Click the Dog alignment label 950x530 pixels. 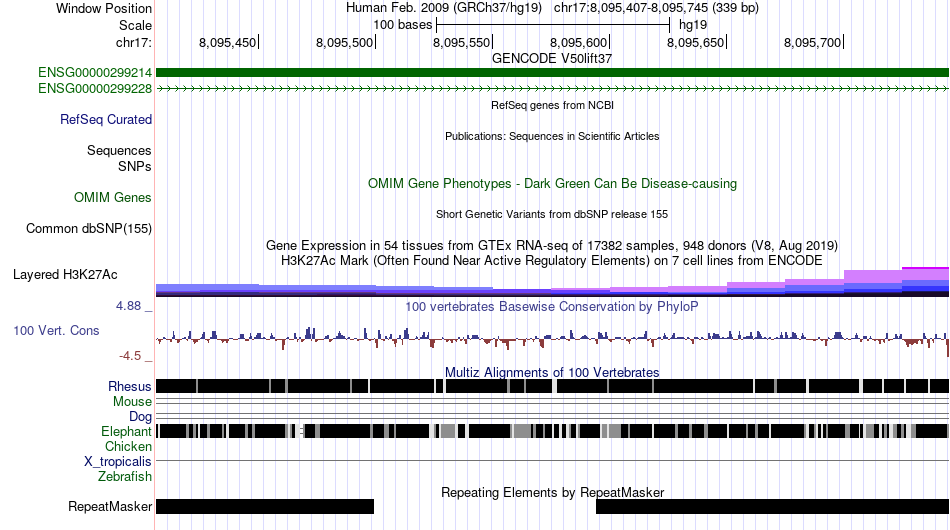coord(140,416)
